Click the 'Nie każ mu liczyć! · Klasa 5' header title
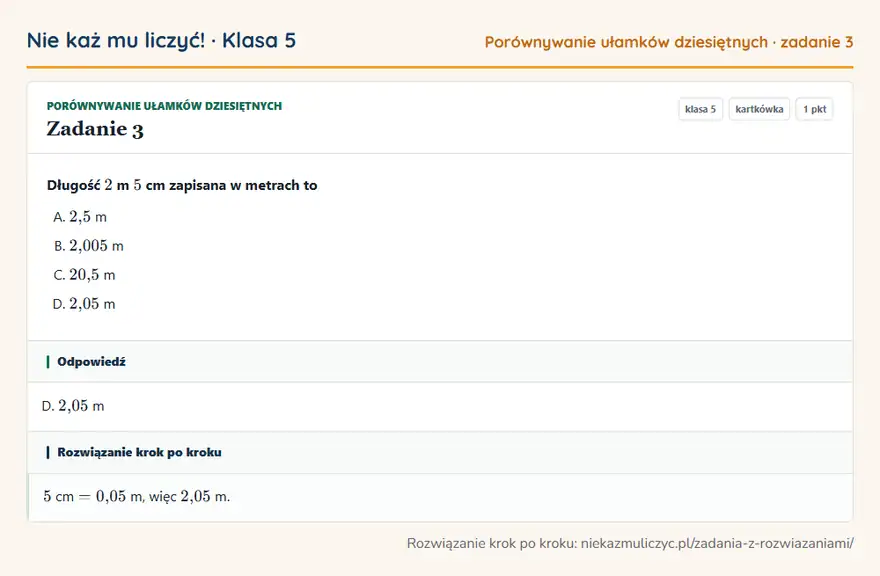 pyautogui.click(x=161, y=41)
